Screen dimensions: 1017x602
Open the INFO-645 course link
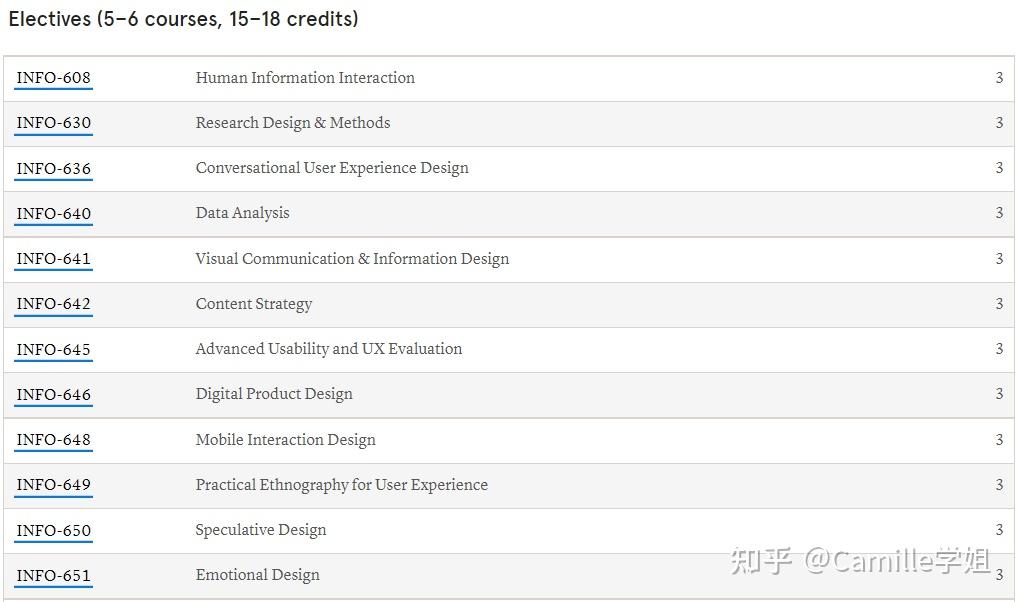(x=53, y=349)
